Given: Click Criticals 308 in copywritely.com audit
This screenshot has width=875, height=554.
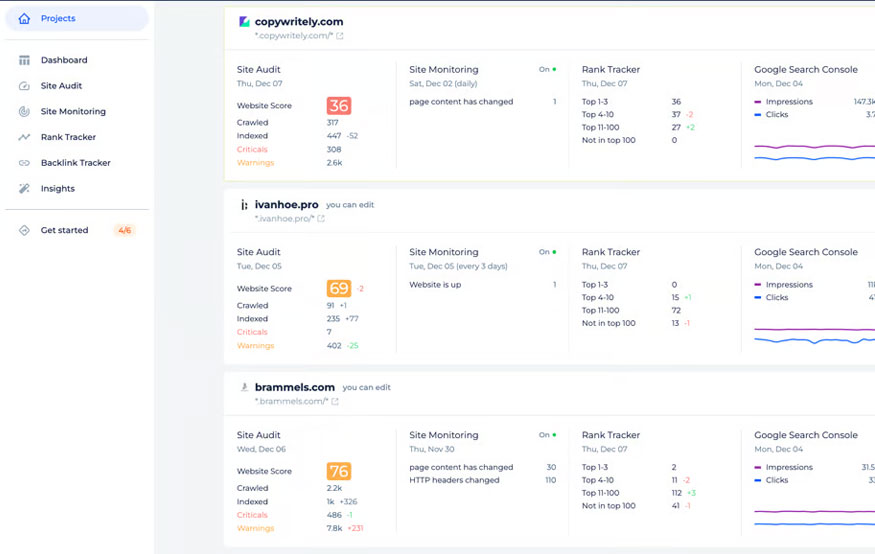Looking at the screenshot, I should coord(289,150).
